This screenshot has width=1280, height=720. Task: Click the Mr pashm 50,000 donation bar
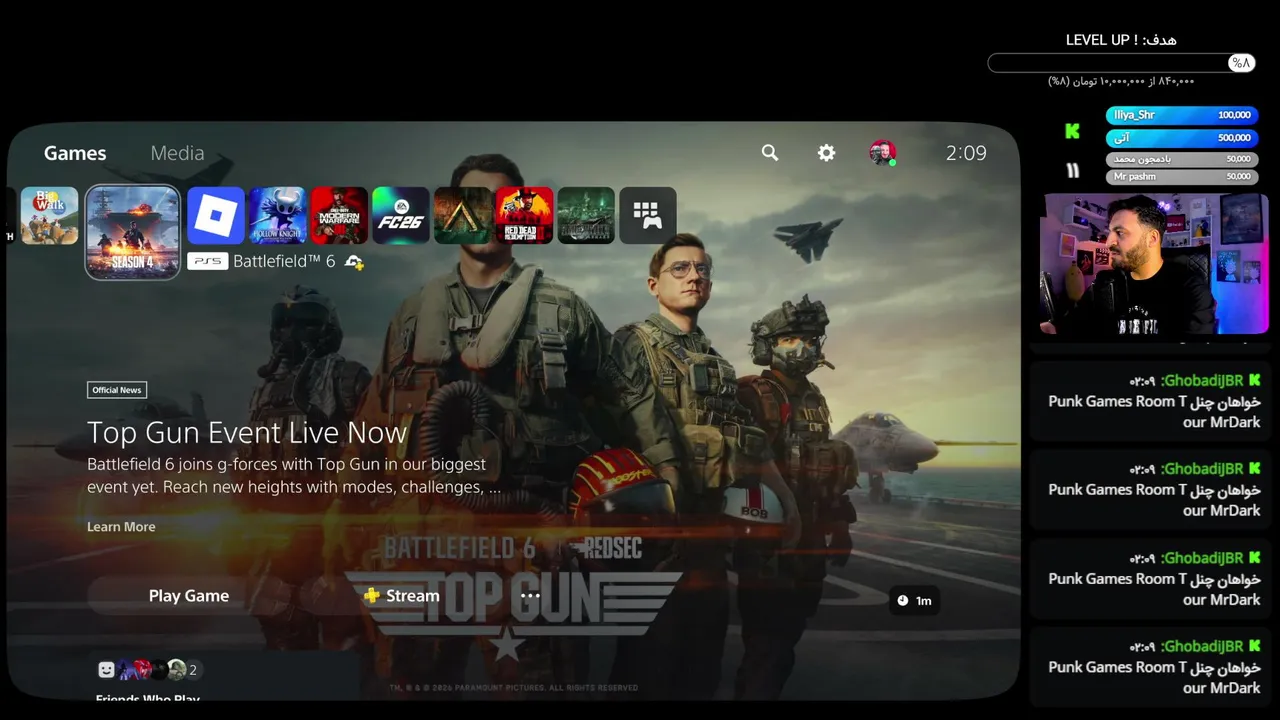pos(1182,177)
